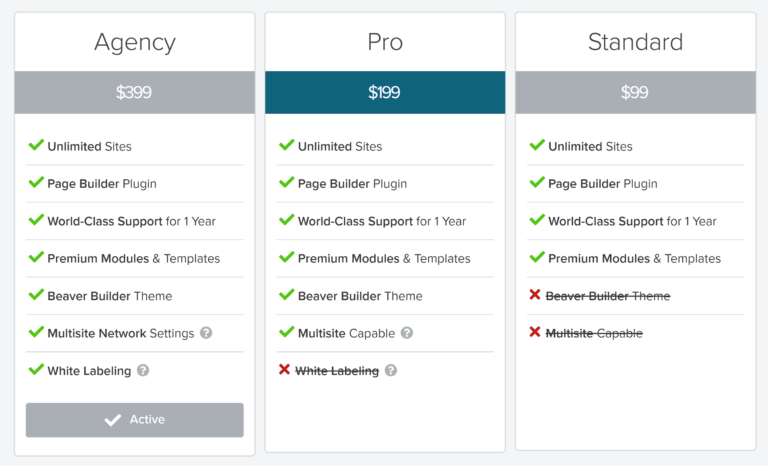The width and height of the screenshot is (768, 466).
Task: Click green check beside Standard Premium Modules
Action: (537, 257)
